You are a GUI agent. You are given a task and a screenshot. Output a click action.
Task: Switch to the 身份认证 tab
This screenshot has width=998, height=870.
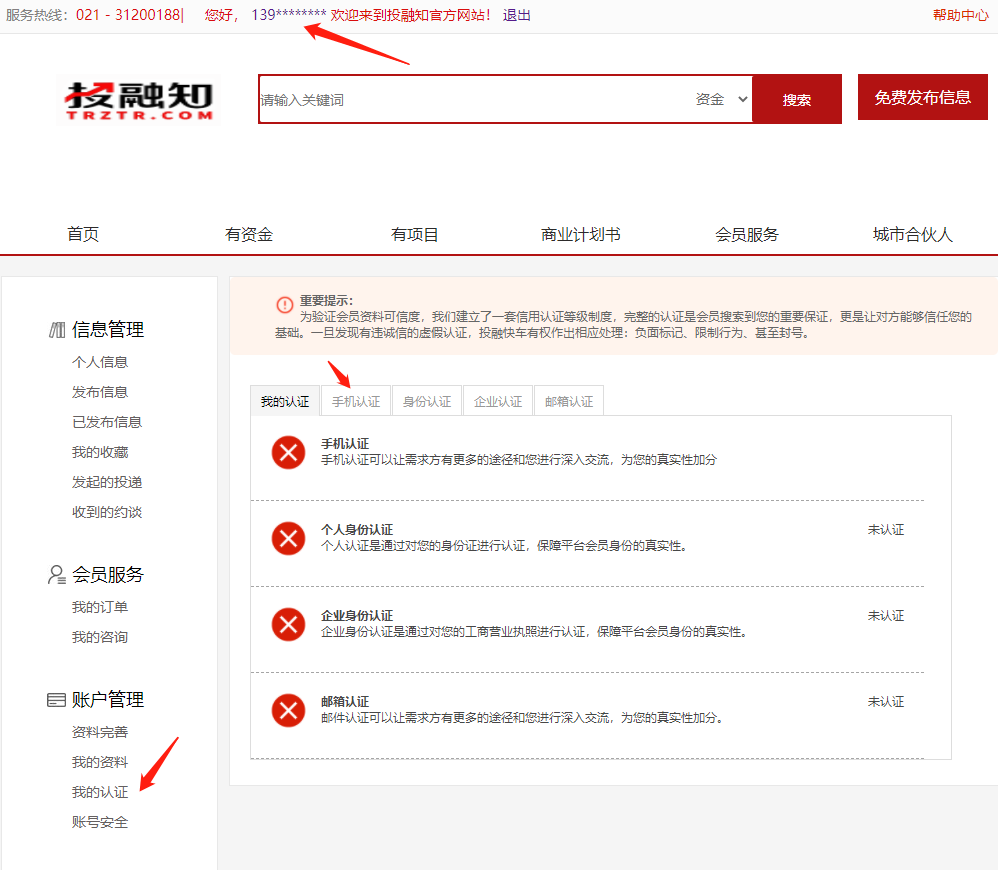[426, 399]
